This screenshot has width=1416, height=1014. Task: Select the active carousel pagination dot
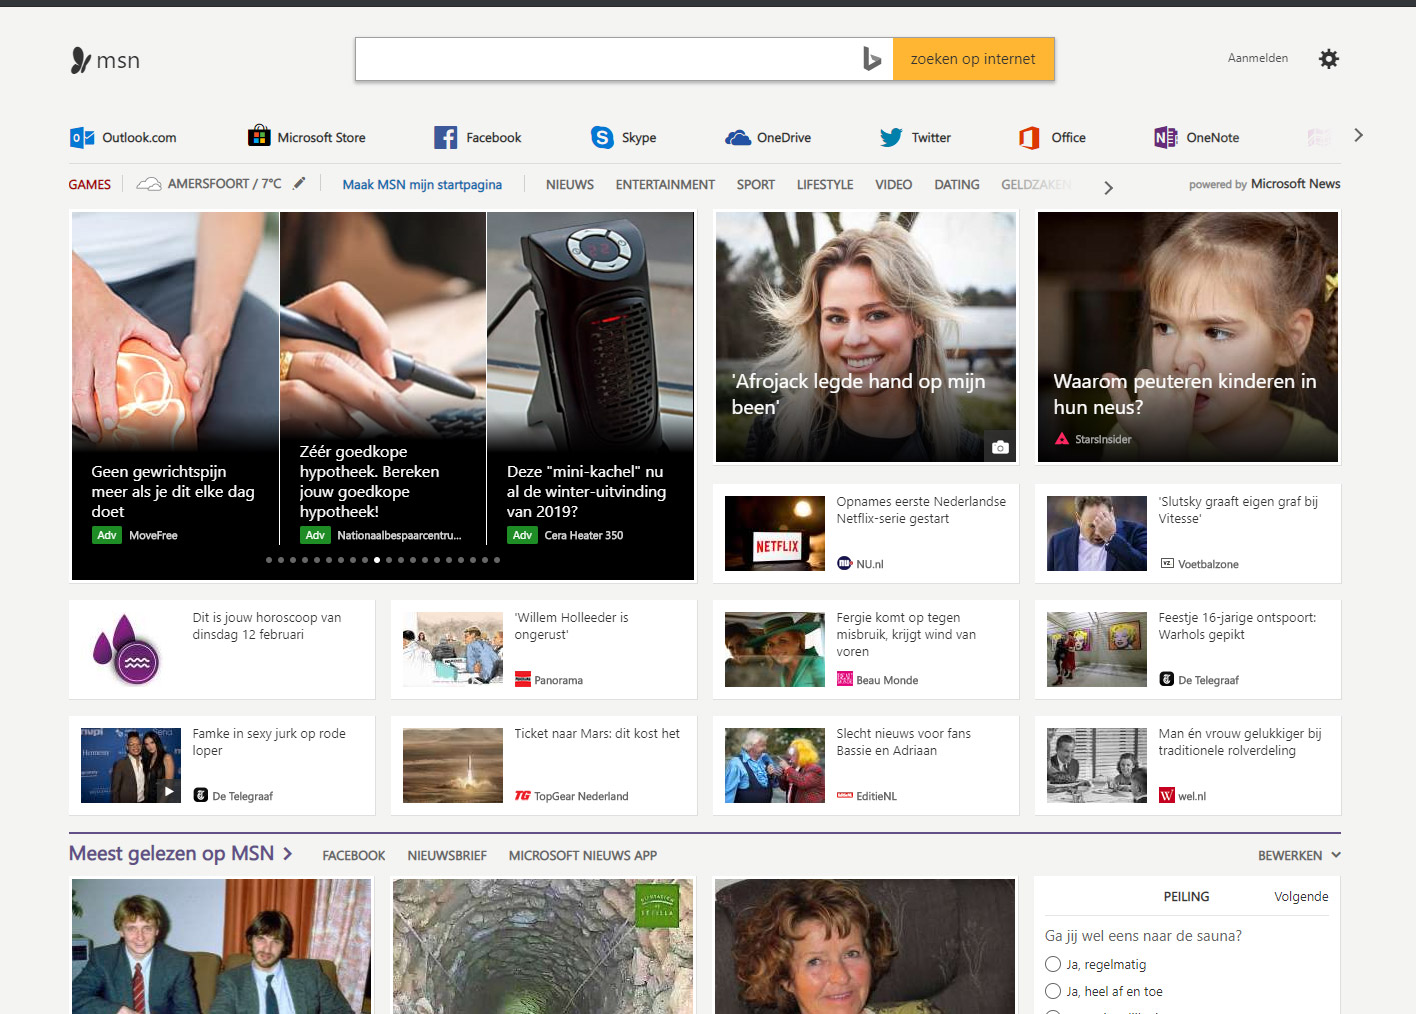point(377,560)
